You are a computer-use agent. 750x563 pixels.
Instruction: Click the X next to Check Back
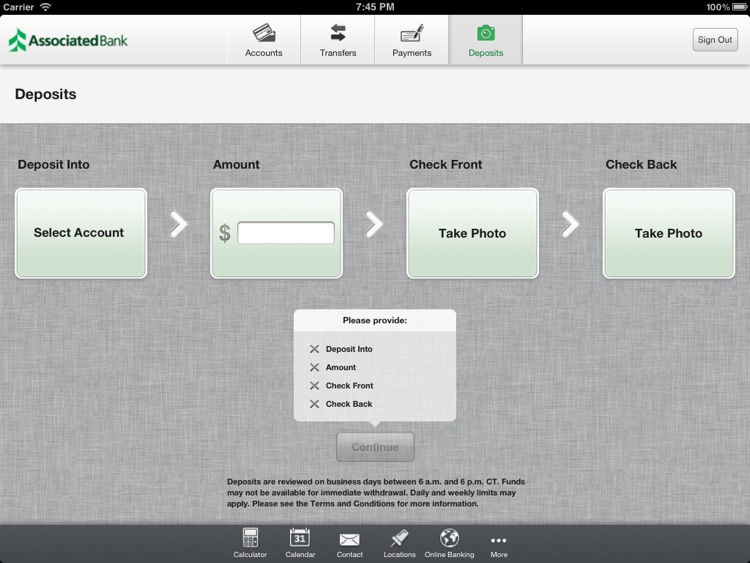coord(314,404)
